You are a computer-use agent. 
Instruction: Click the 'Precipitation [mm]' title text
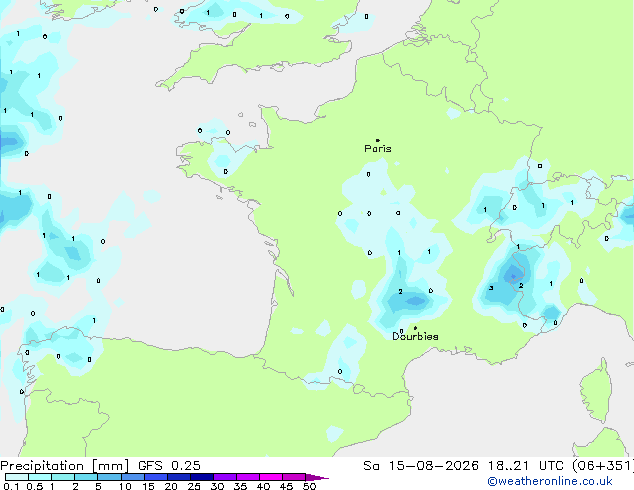click(65, 466)
